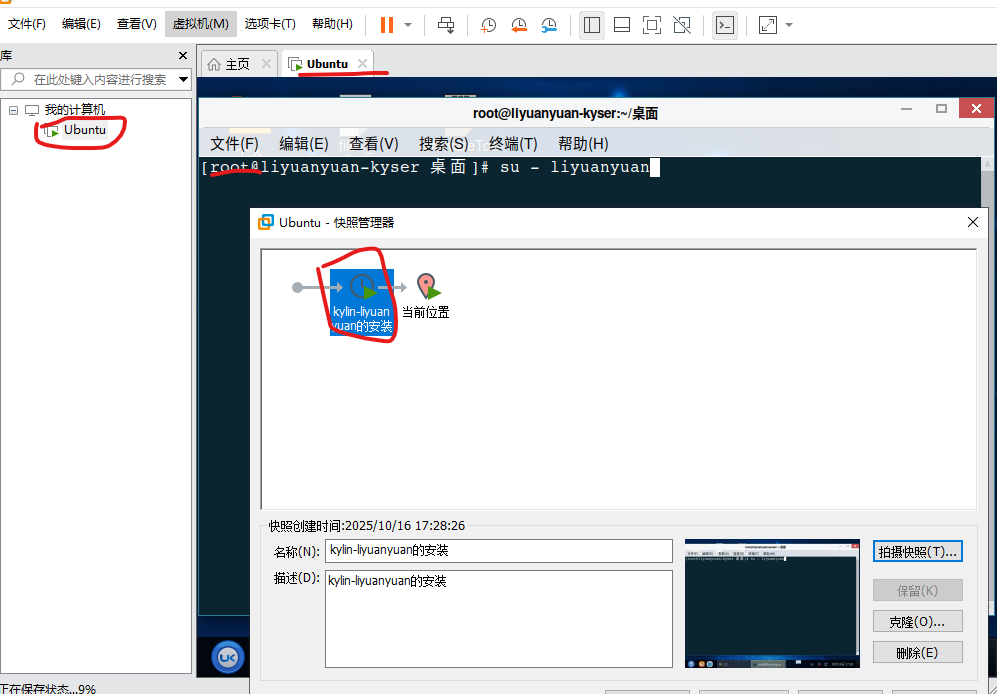Open terminal 搜索(S) menu
The image size is (997, 694).
click(444, 144)
